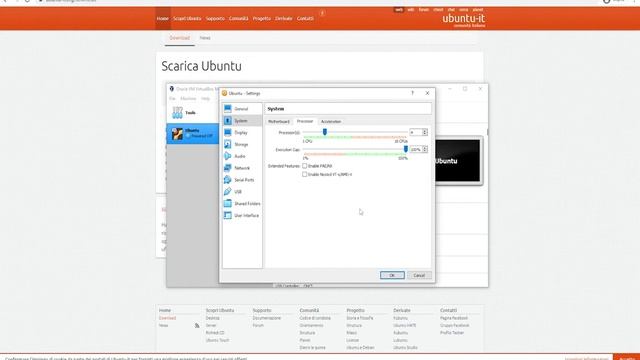Switch to the Motherboard tab
This screenshot has height=360, width=640.
click(x=279, y=122)
